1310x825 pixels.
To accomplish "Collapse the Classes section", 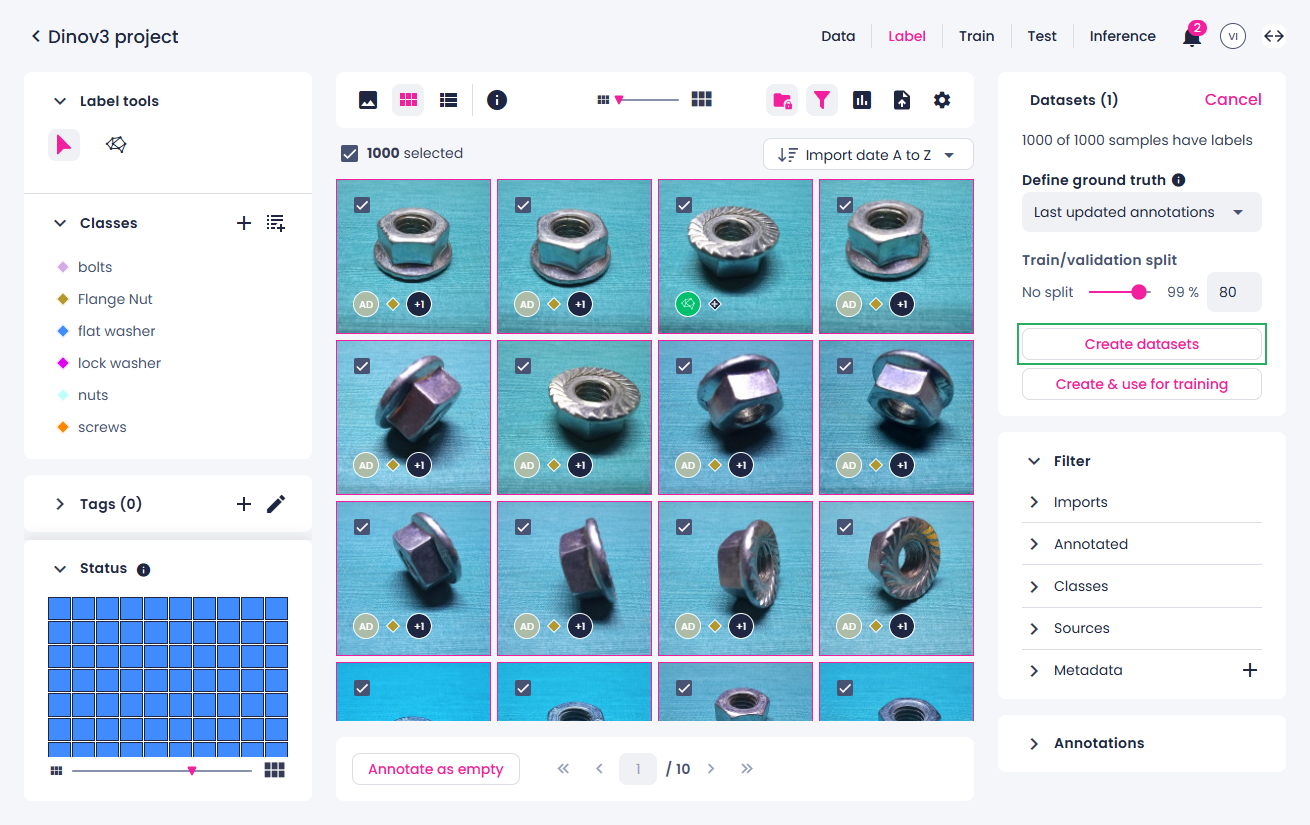I will (60, 223).
